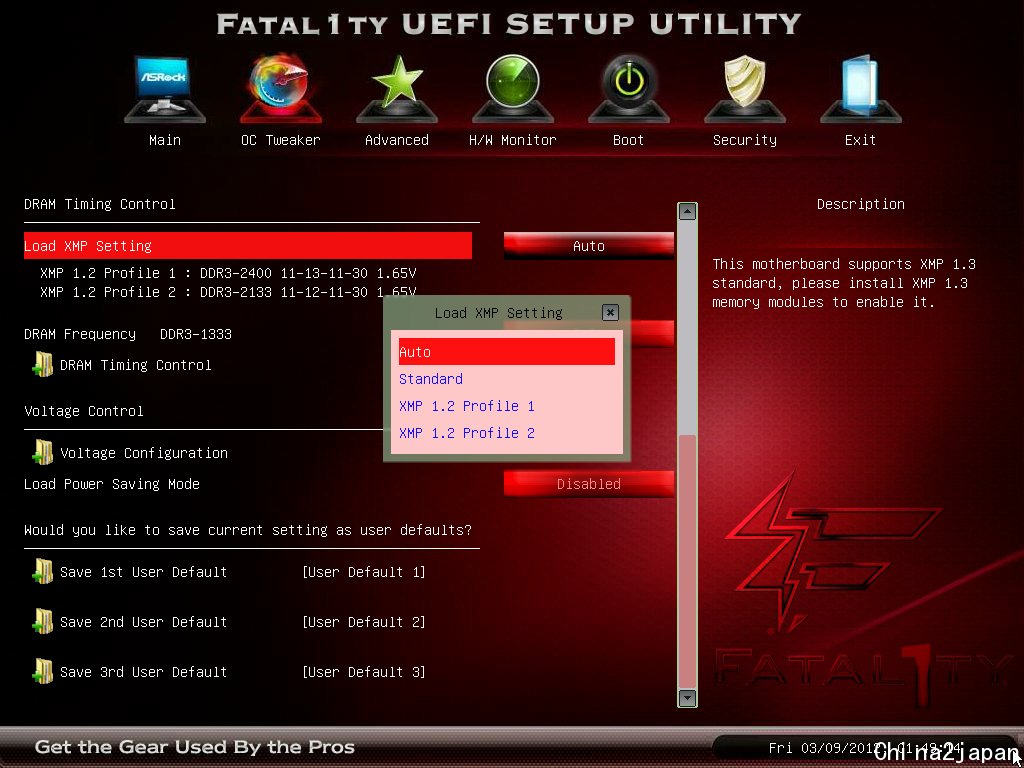Viewport: 1024px width, 768px height.
Task: Select the Advanced green star icon
Action: 397,88
